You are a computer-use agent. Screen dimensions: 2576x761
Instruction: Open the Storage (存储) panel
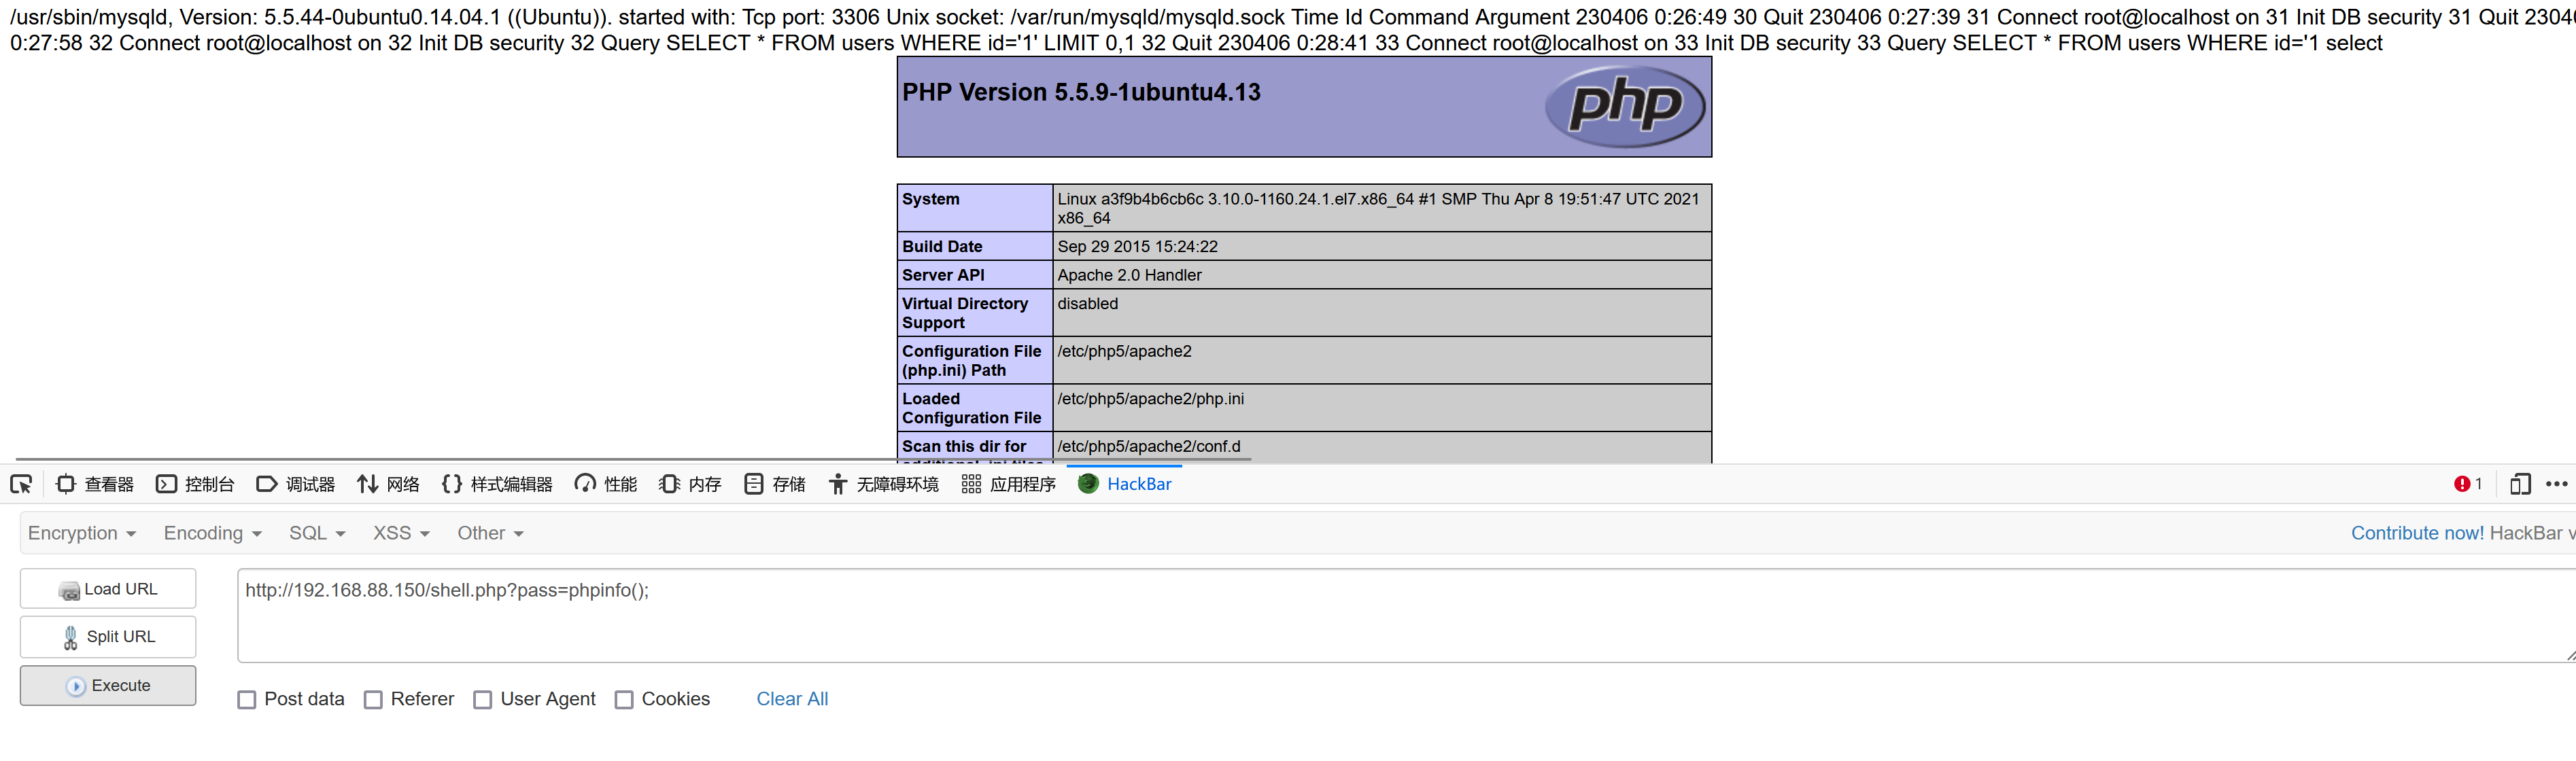[x=775, y=485]
